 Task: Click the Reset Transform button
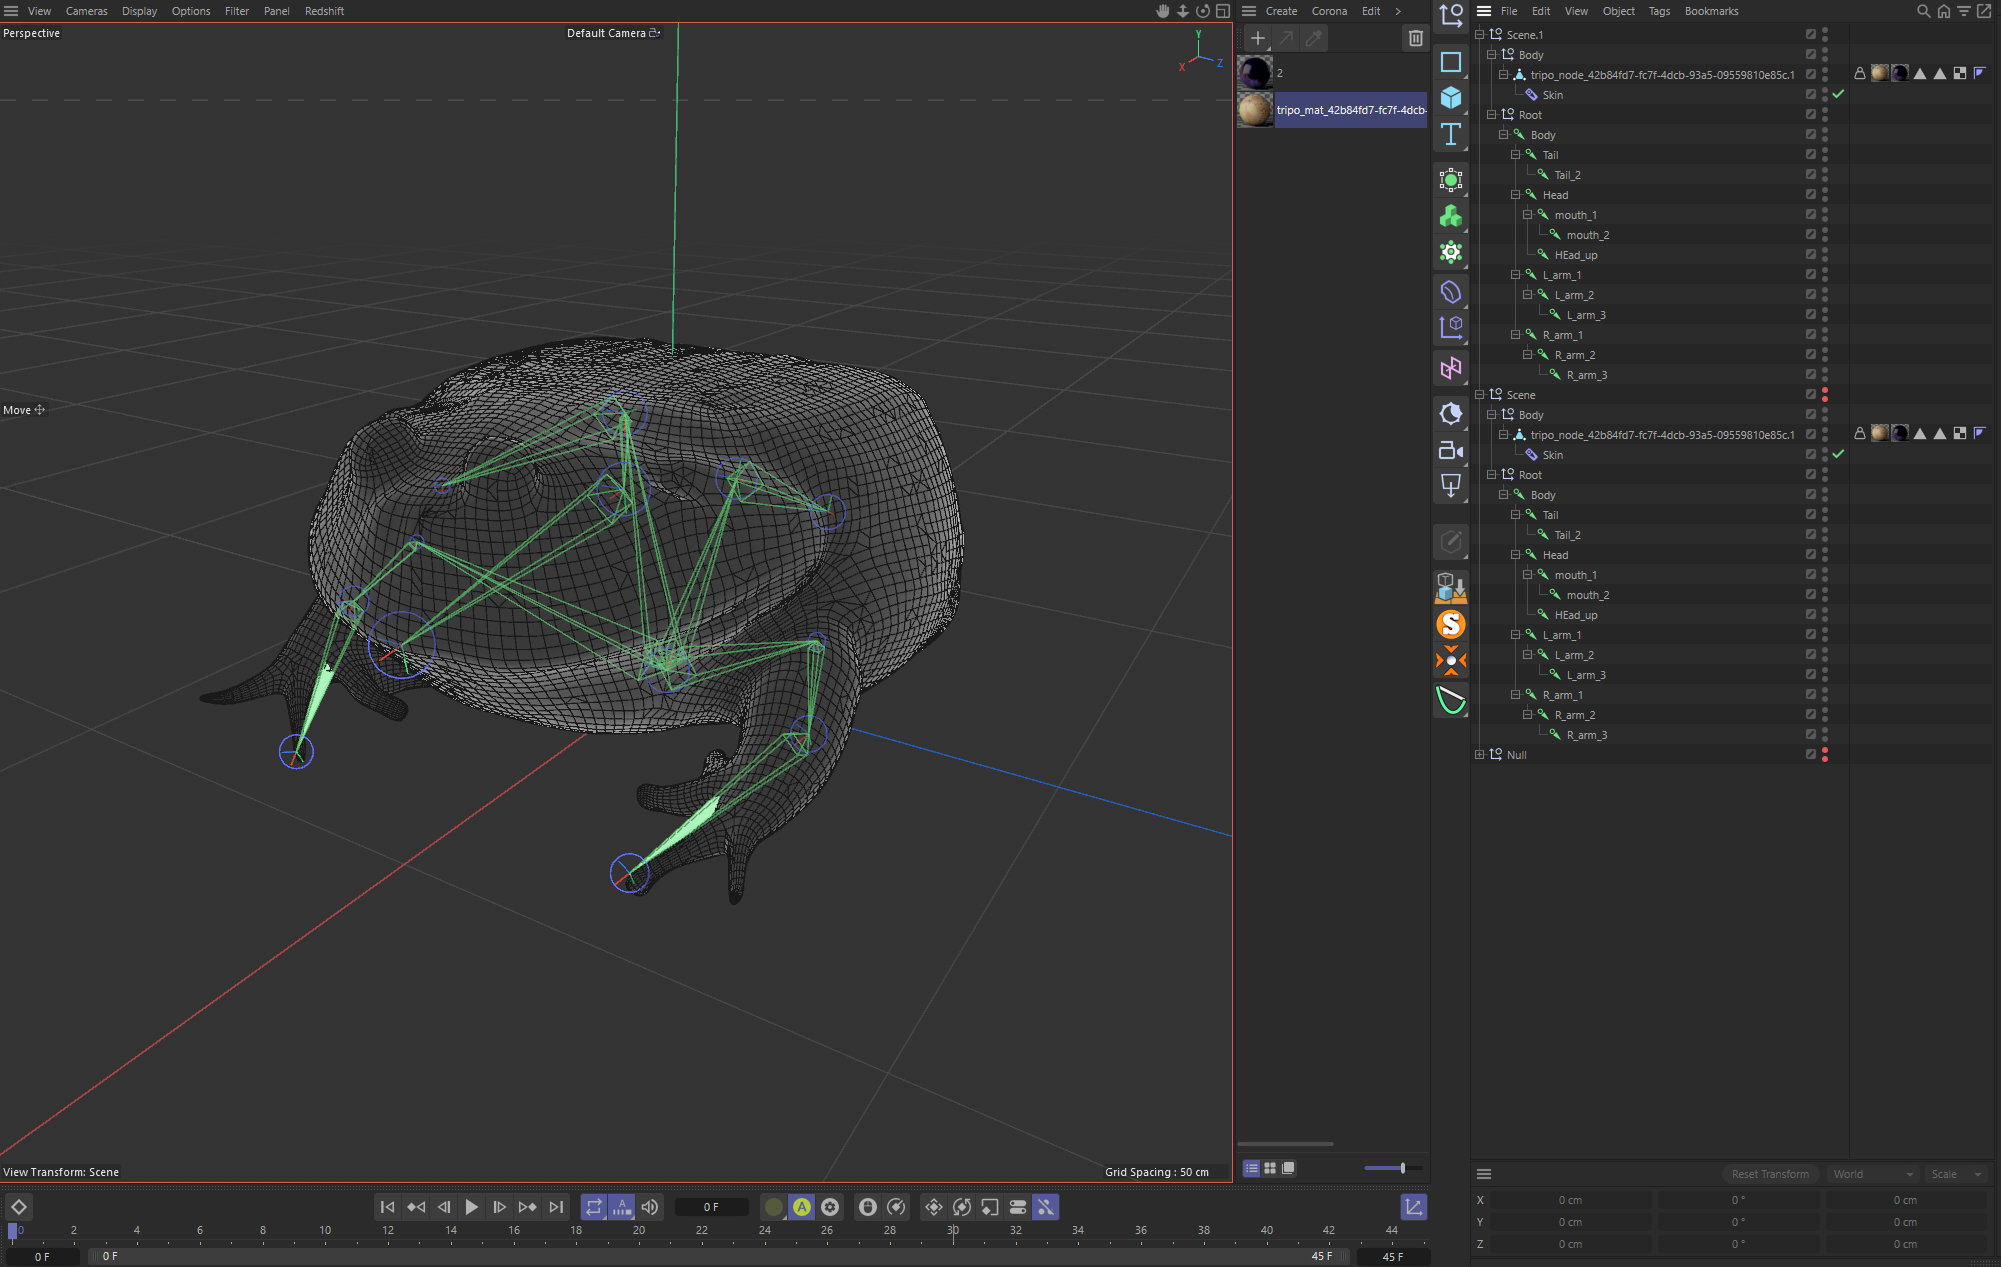coord(1769,1174)
